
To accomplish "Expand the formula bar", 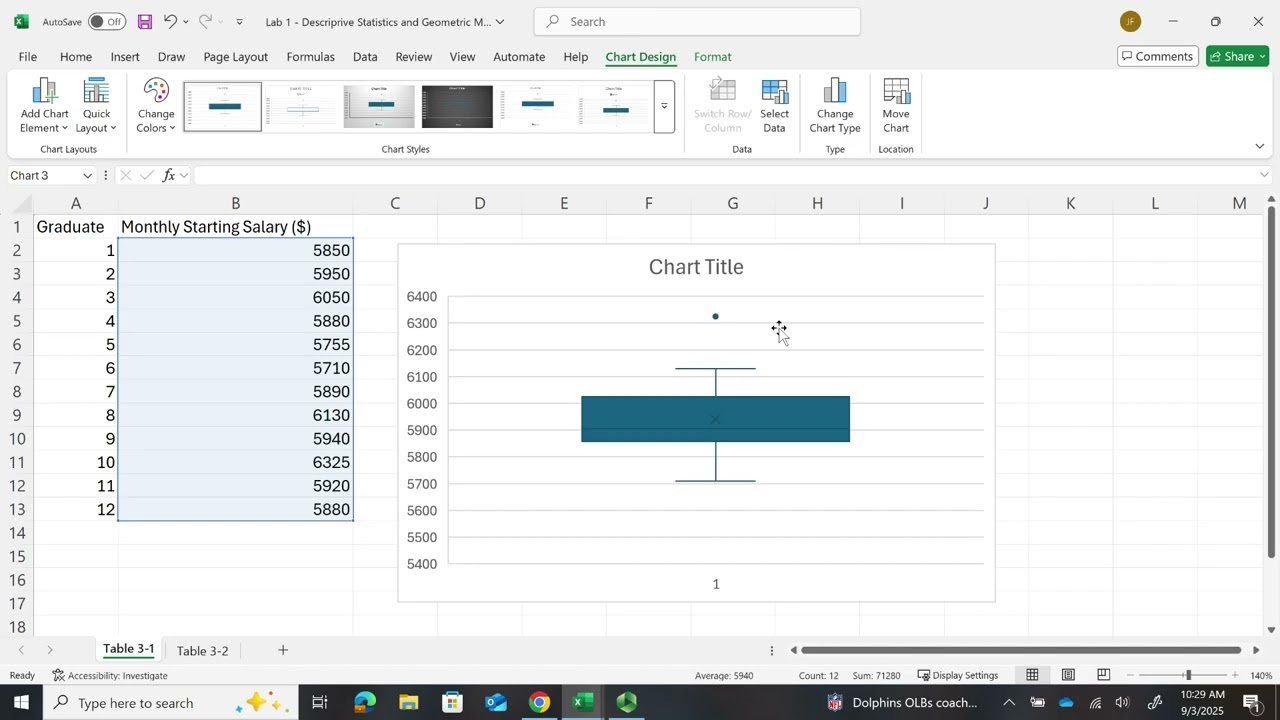I will click(x=1264, y=175).
